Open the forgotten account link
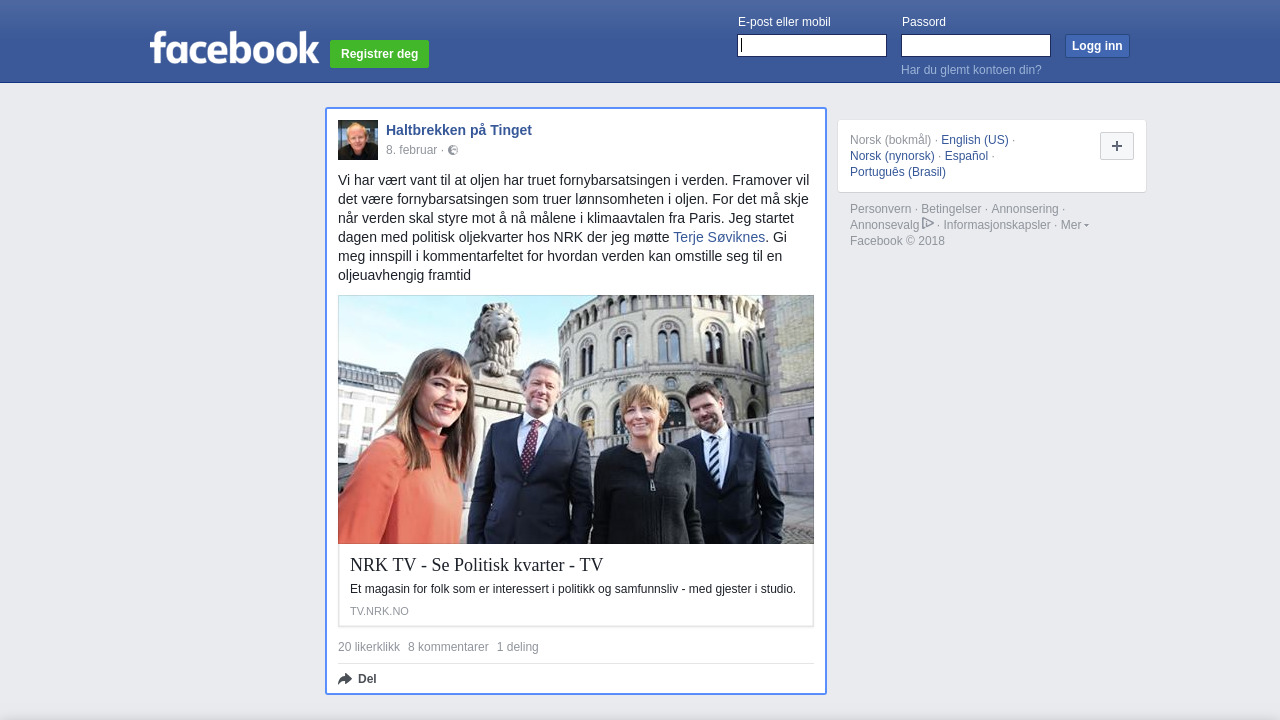The width and height of the screenshot is (1280, 720). [x=971, y=70]
